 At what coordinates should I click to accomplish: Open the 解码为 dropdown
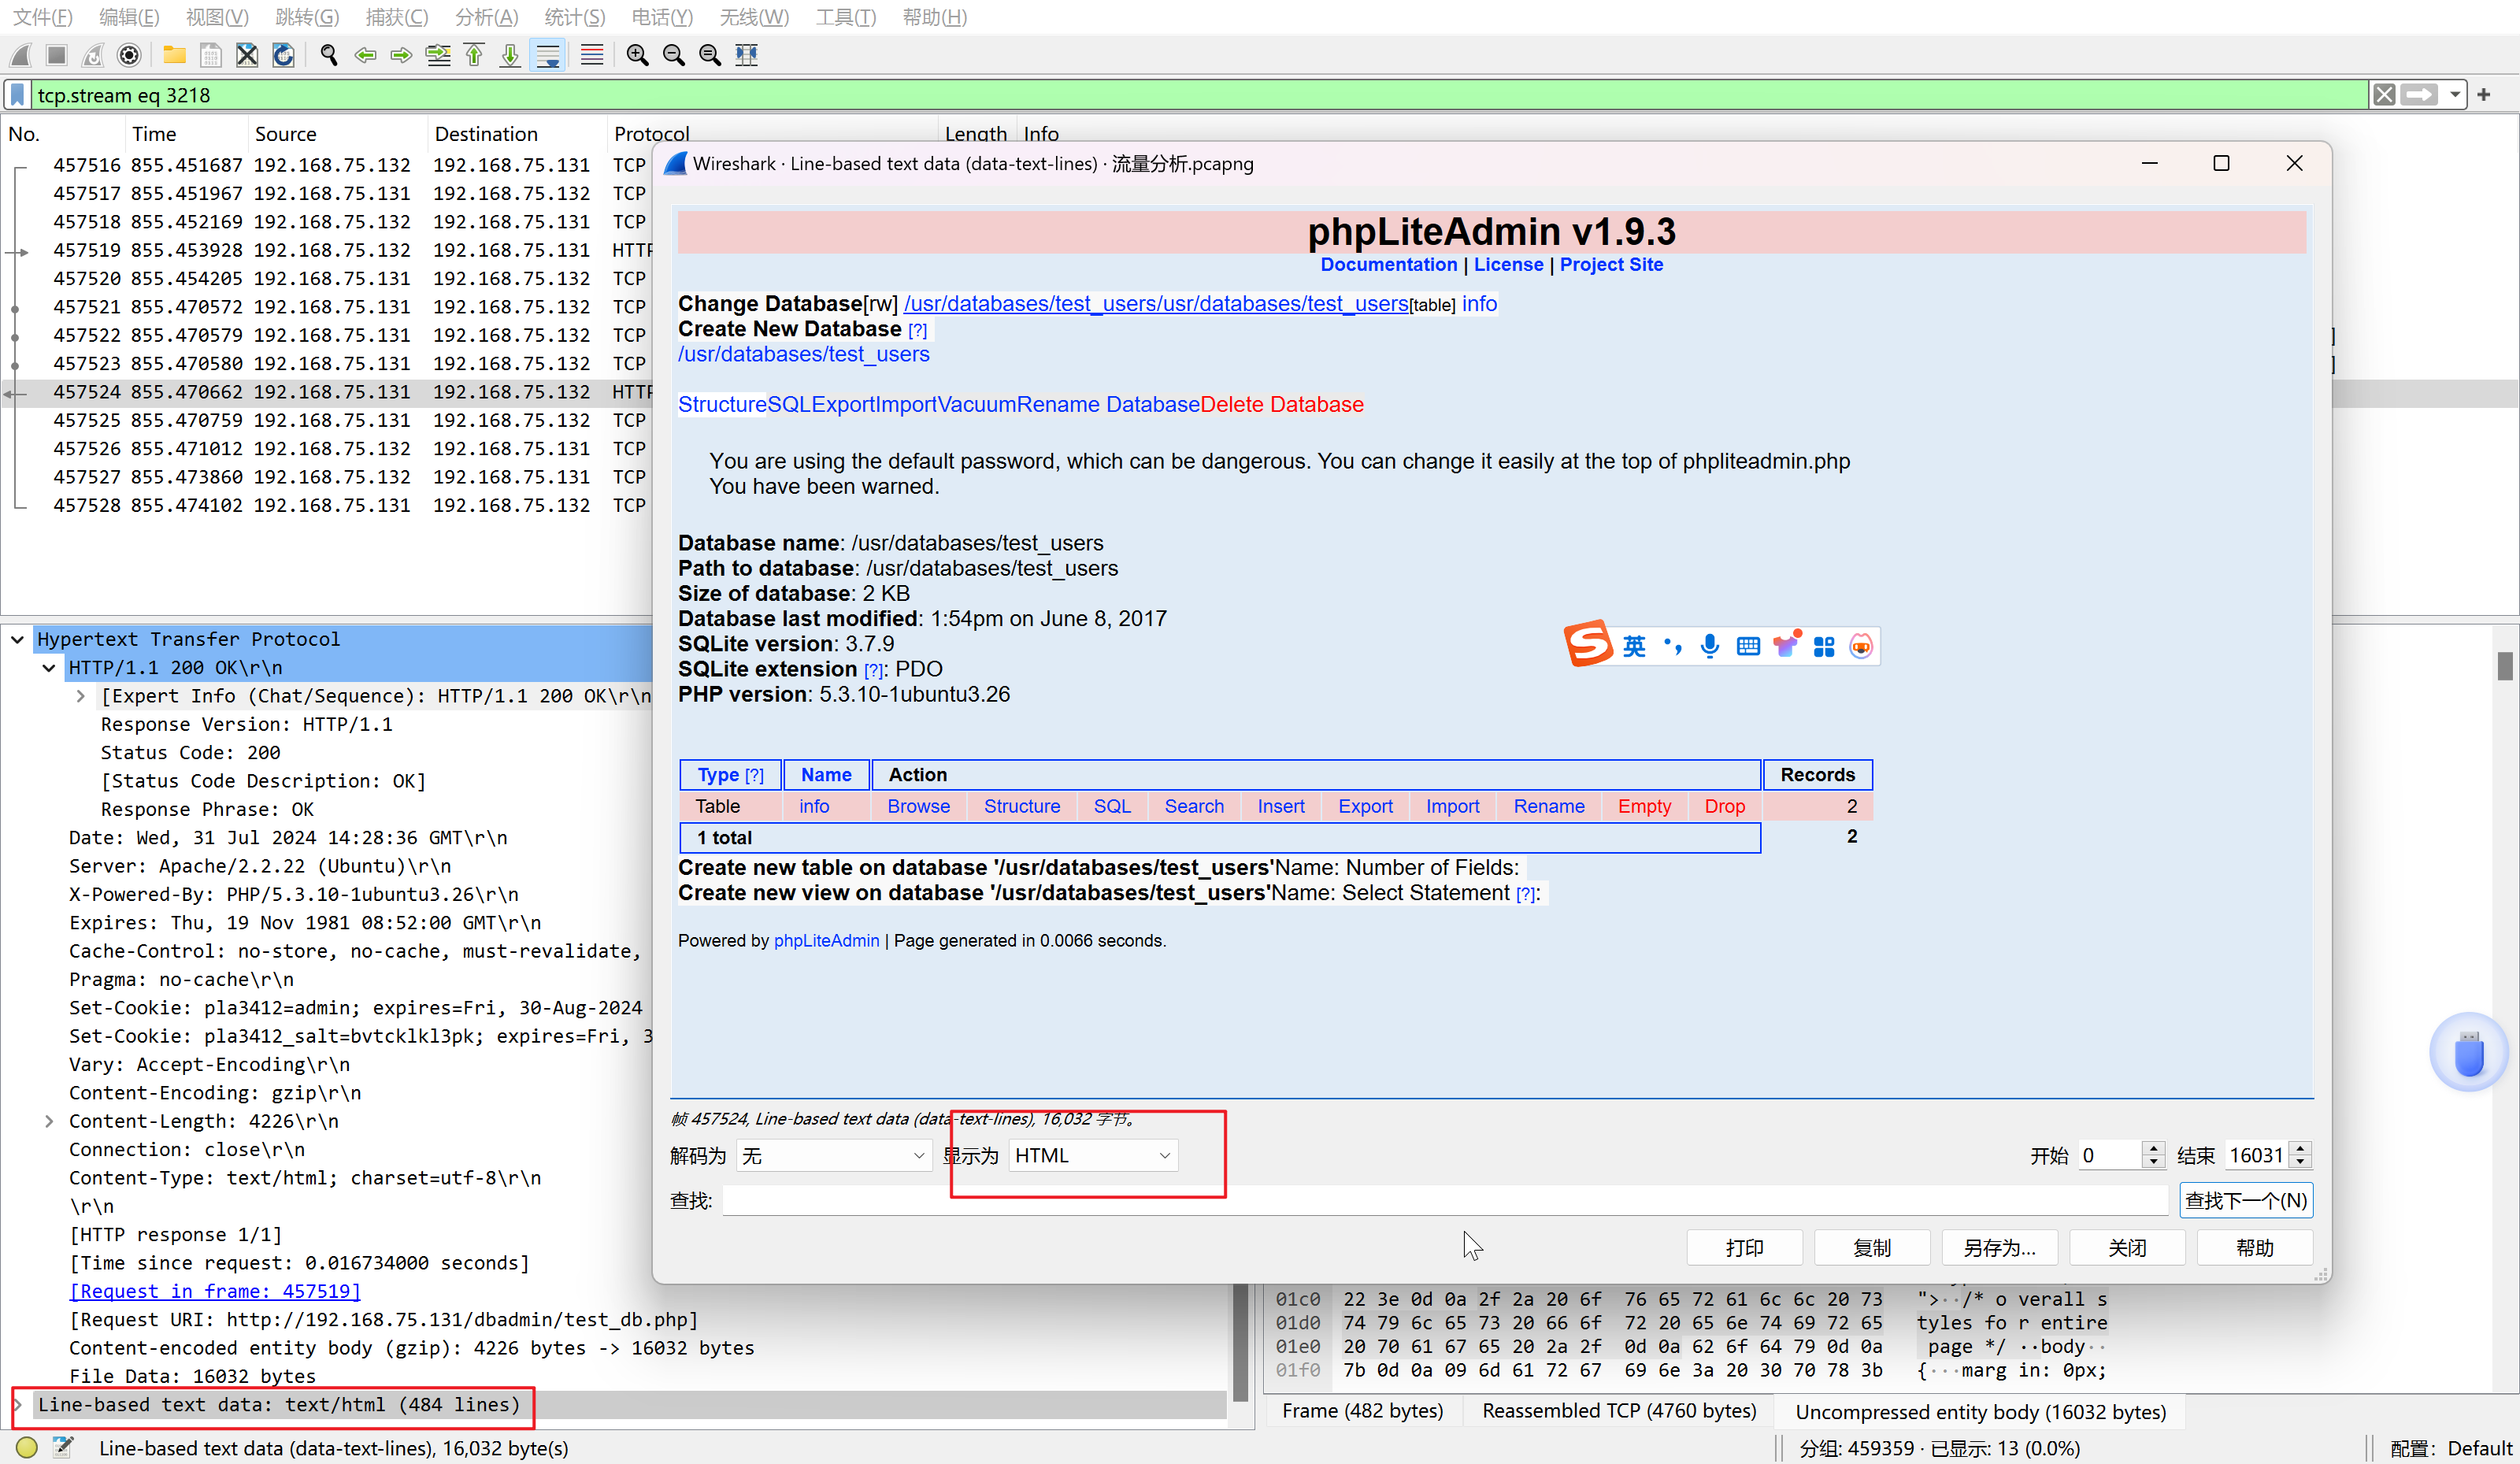[833, 1156]
